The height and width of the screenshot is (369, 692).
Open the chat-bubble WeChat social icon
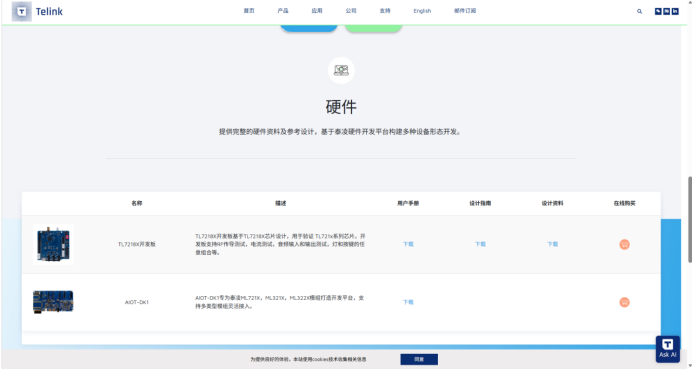(658, 11)
